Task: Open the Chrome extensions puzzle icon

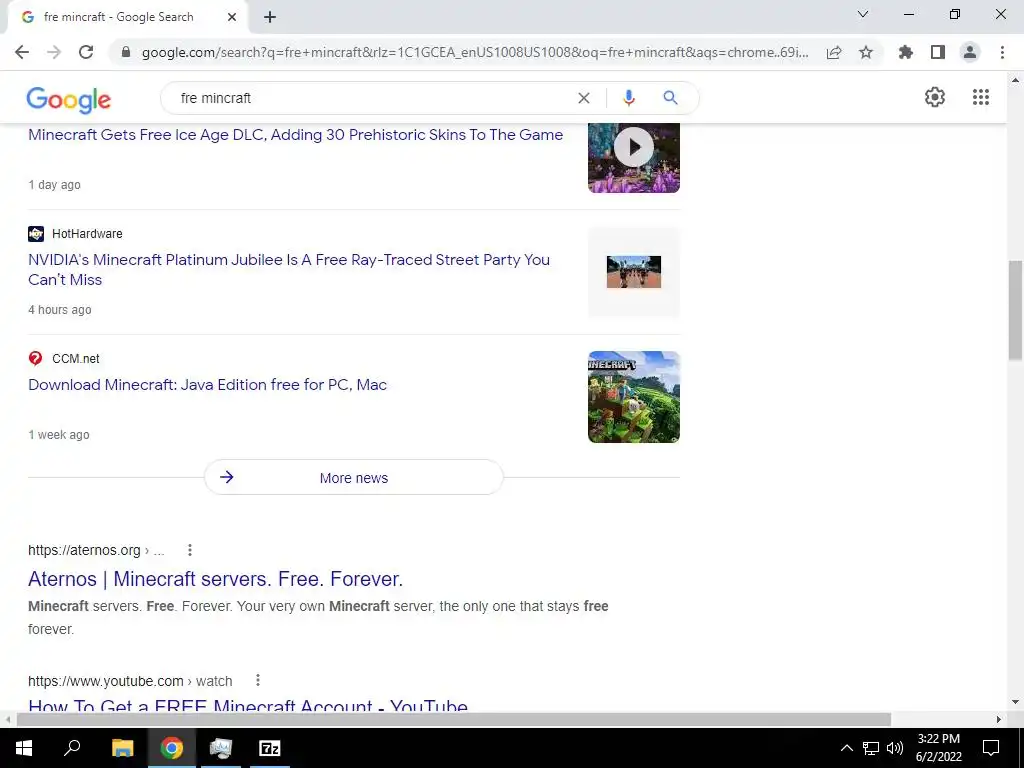Action: point(906,52)
